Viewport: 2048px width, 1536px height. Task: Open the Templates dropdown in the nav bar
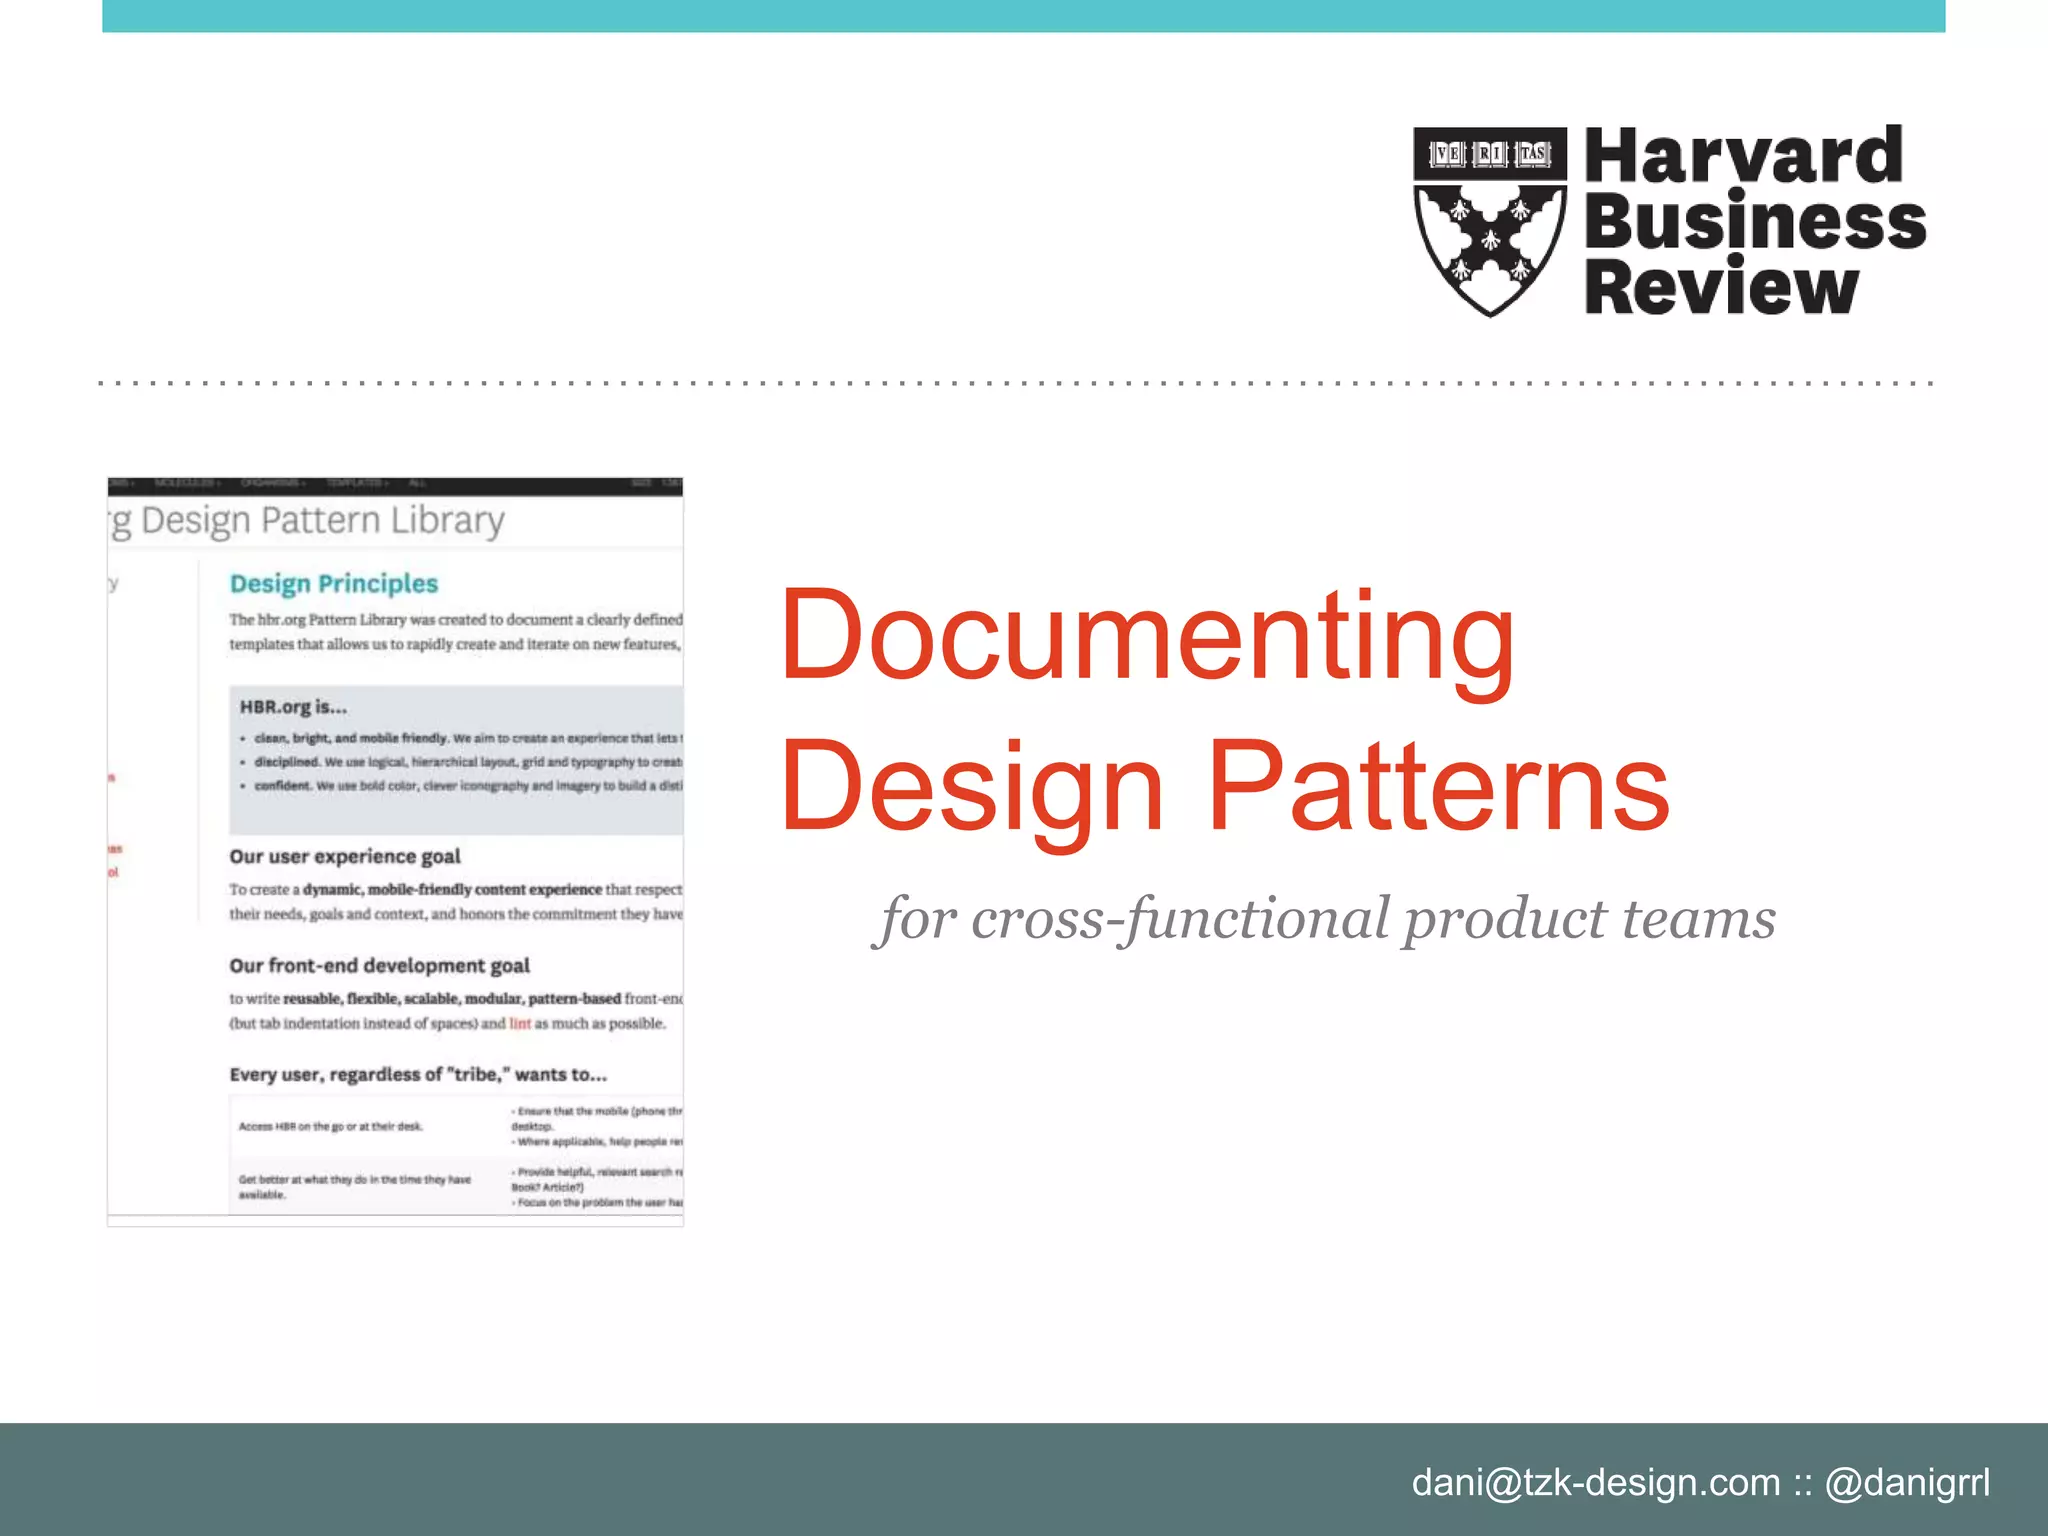(356, 484)
